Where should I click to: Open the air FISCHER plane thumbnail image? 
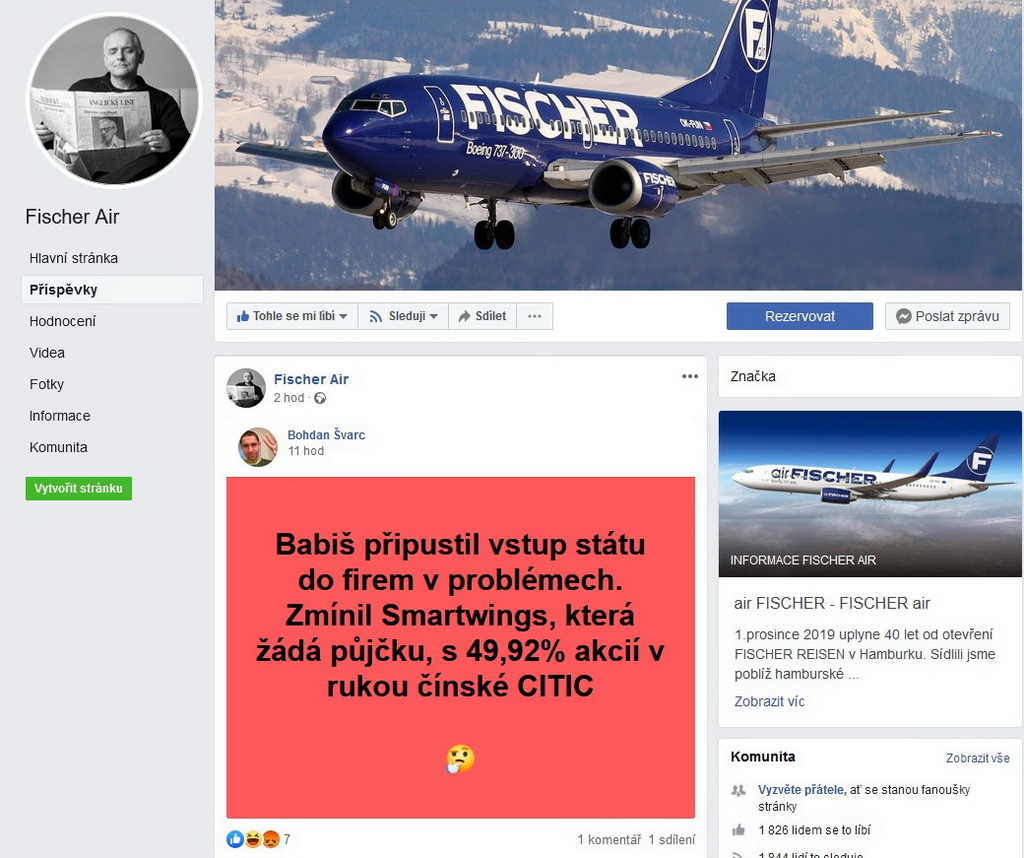(x=870, y=494)
